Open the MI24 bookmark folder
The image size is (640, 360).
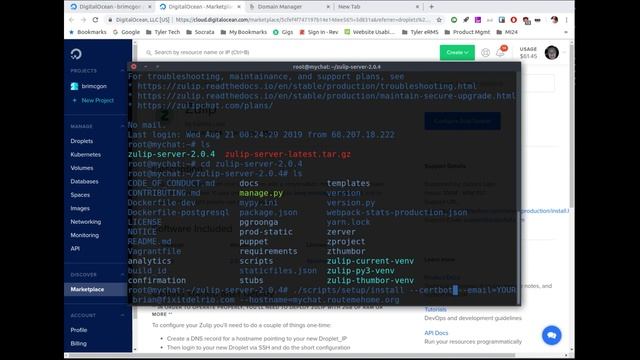[x=507, y=32]
